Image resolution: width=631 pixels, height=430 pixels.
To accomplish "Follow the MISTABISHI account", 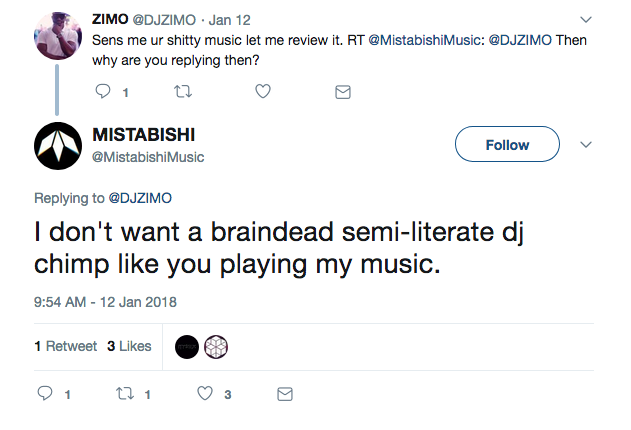I will tap(507, 145).
